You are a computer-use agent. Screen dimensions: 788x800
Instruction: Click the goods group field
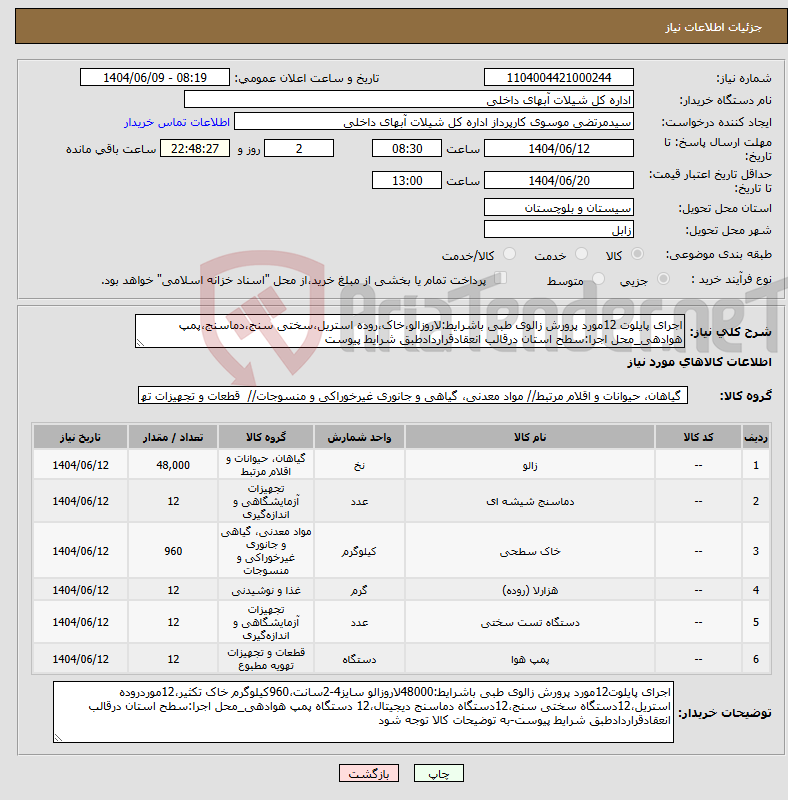click(413, 395)
